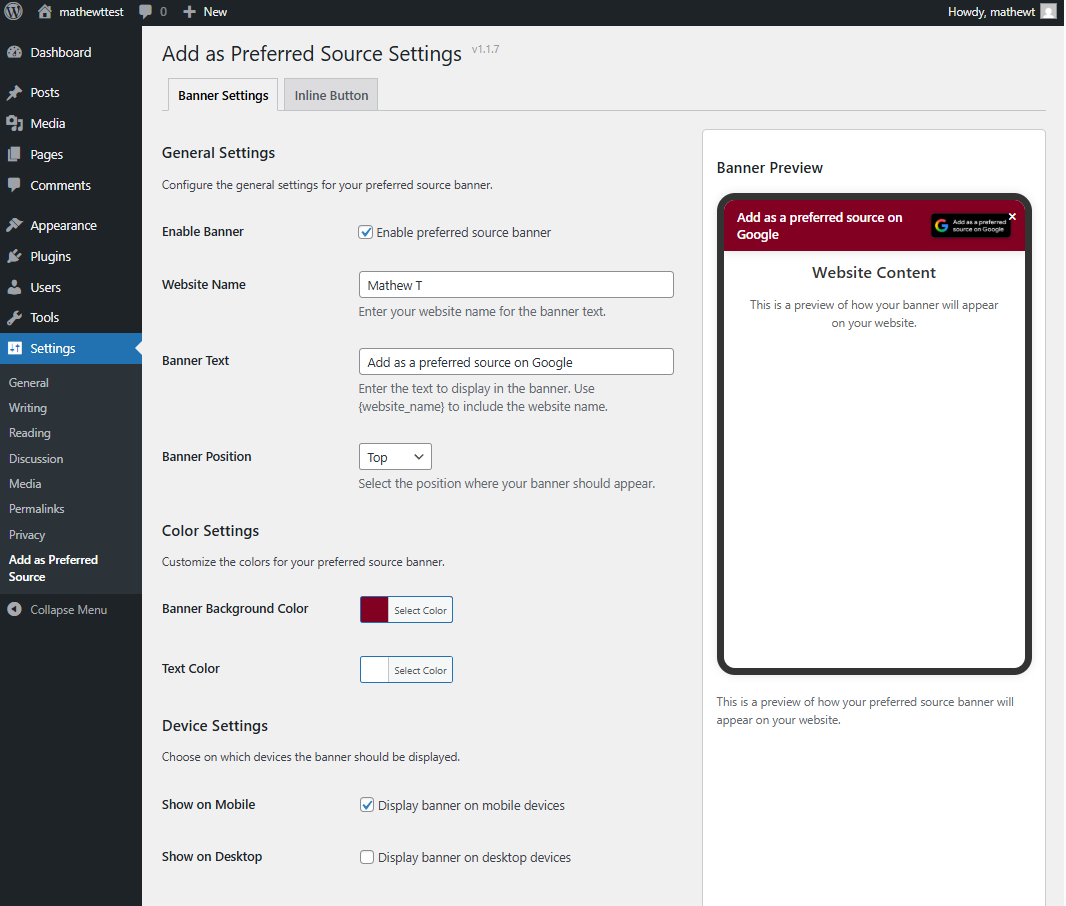This screenshot has height=906, width=1066.
Task: Disable the preferred source banner checkbox
Action: [x=366, y=233]
